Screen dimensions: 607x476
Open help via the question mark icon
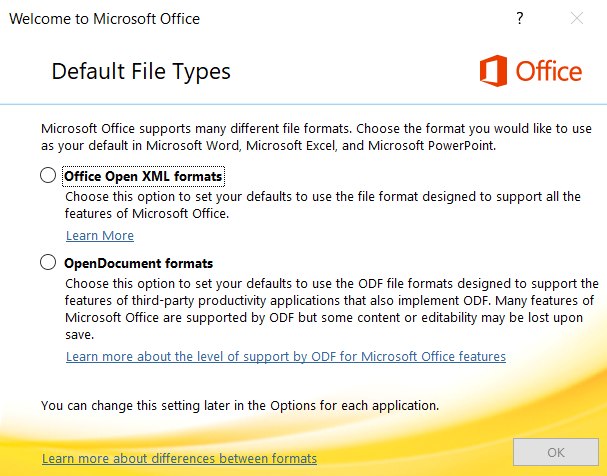tap(520, 18)
